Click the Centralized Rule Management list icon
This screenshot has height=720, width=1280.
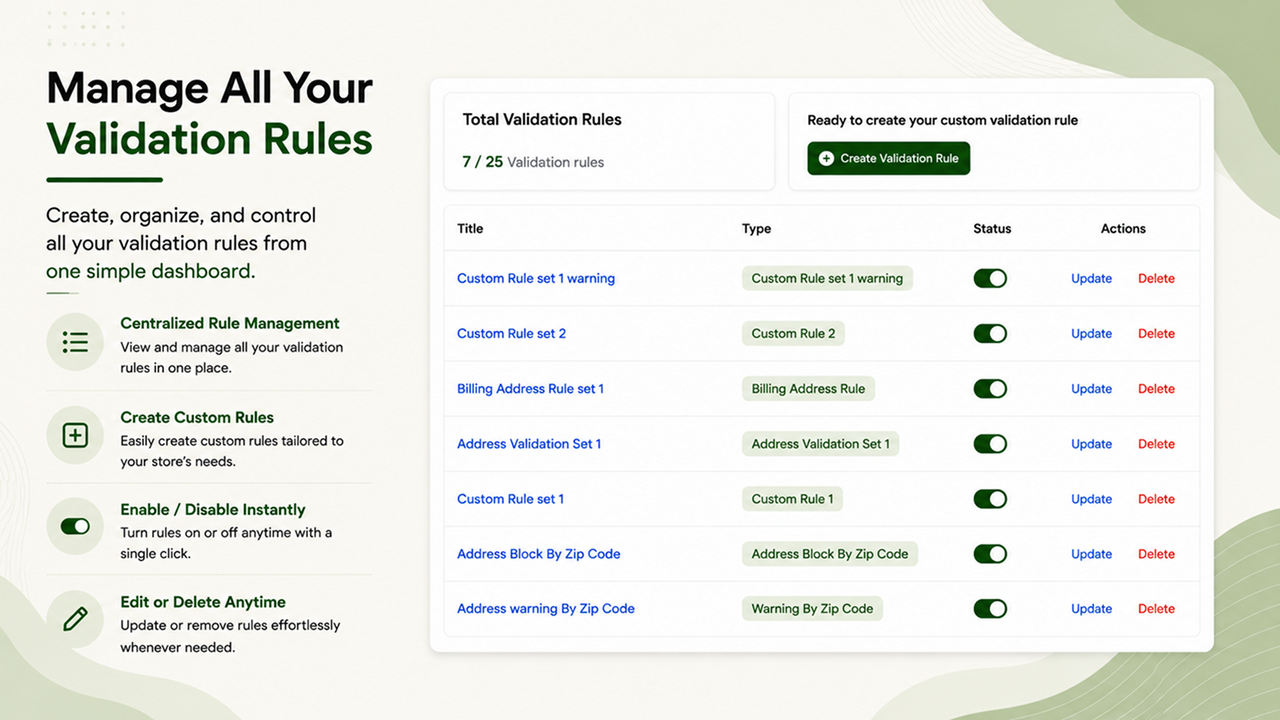pyautogui.click(x=75, y=342)
